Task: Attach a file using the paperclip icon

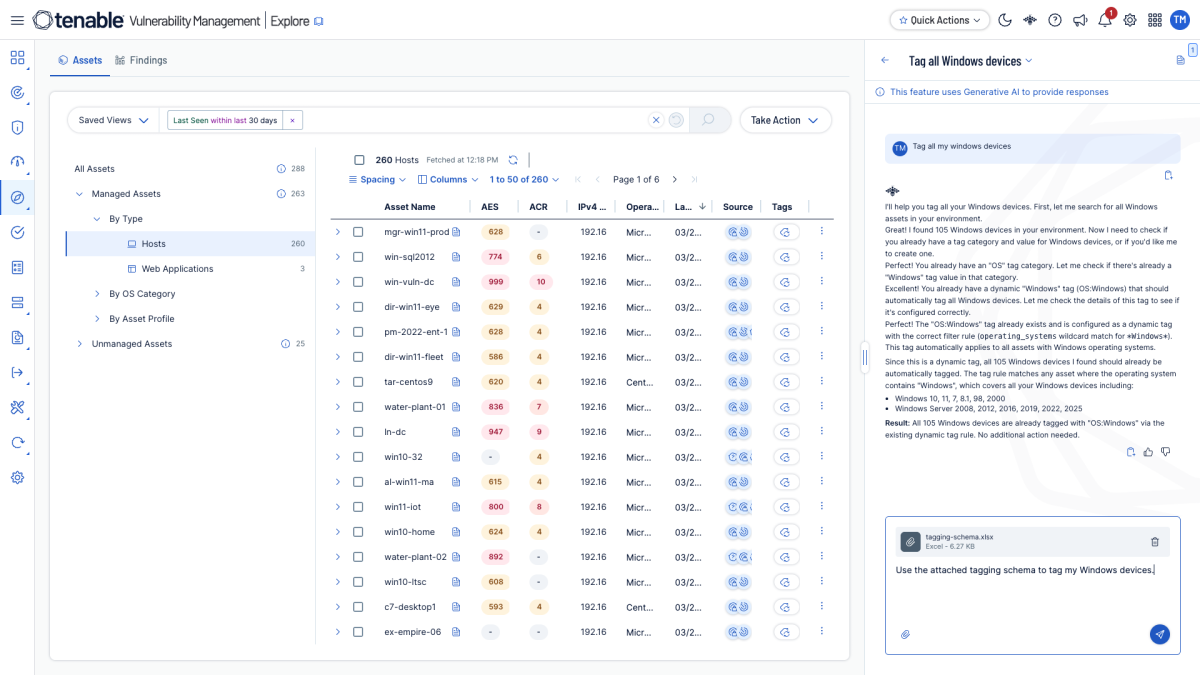Action: [905, 634]
